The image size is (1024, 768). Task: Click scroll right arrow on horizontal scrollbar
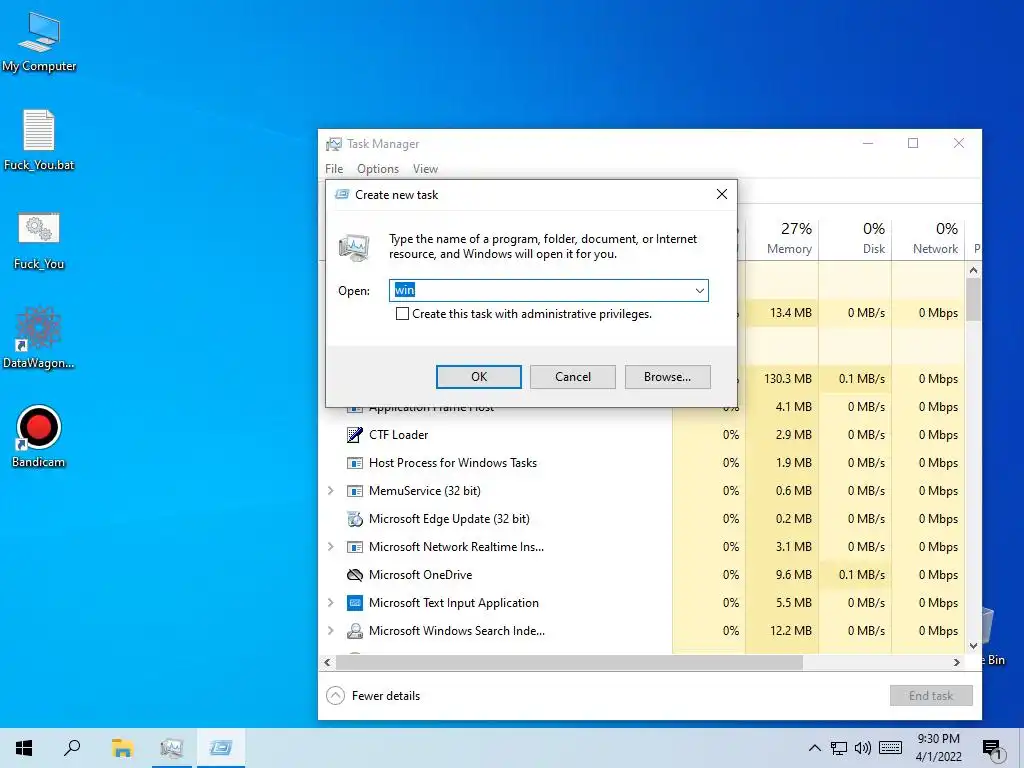(x=957, y=662)
